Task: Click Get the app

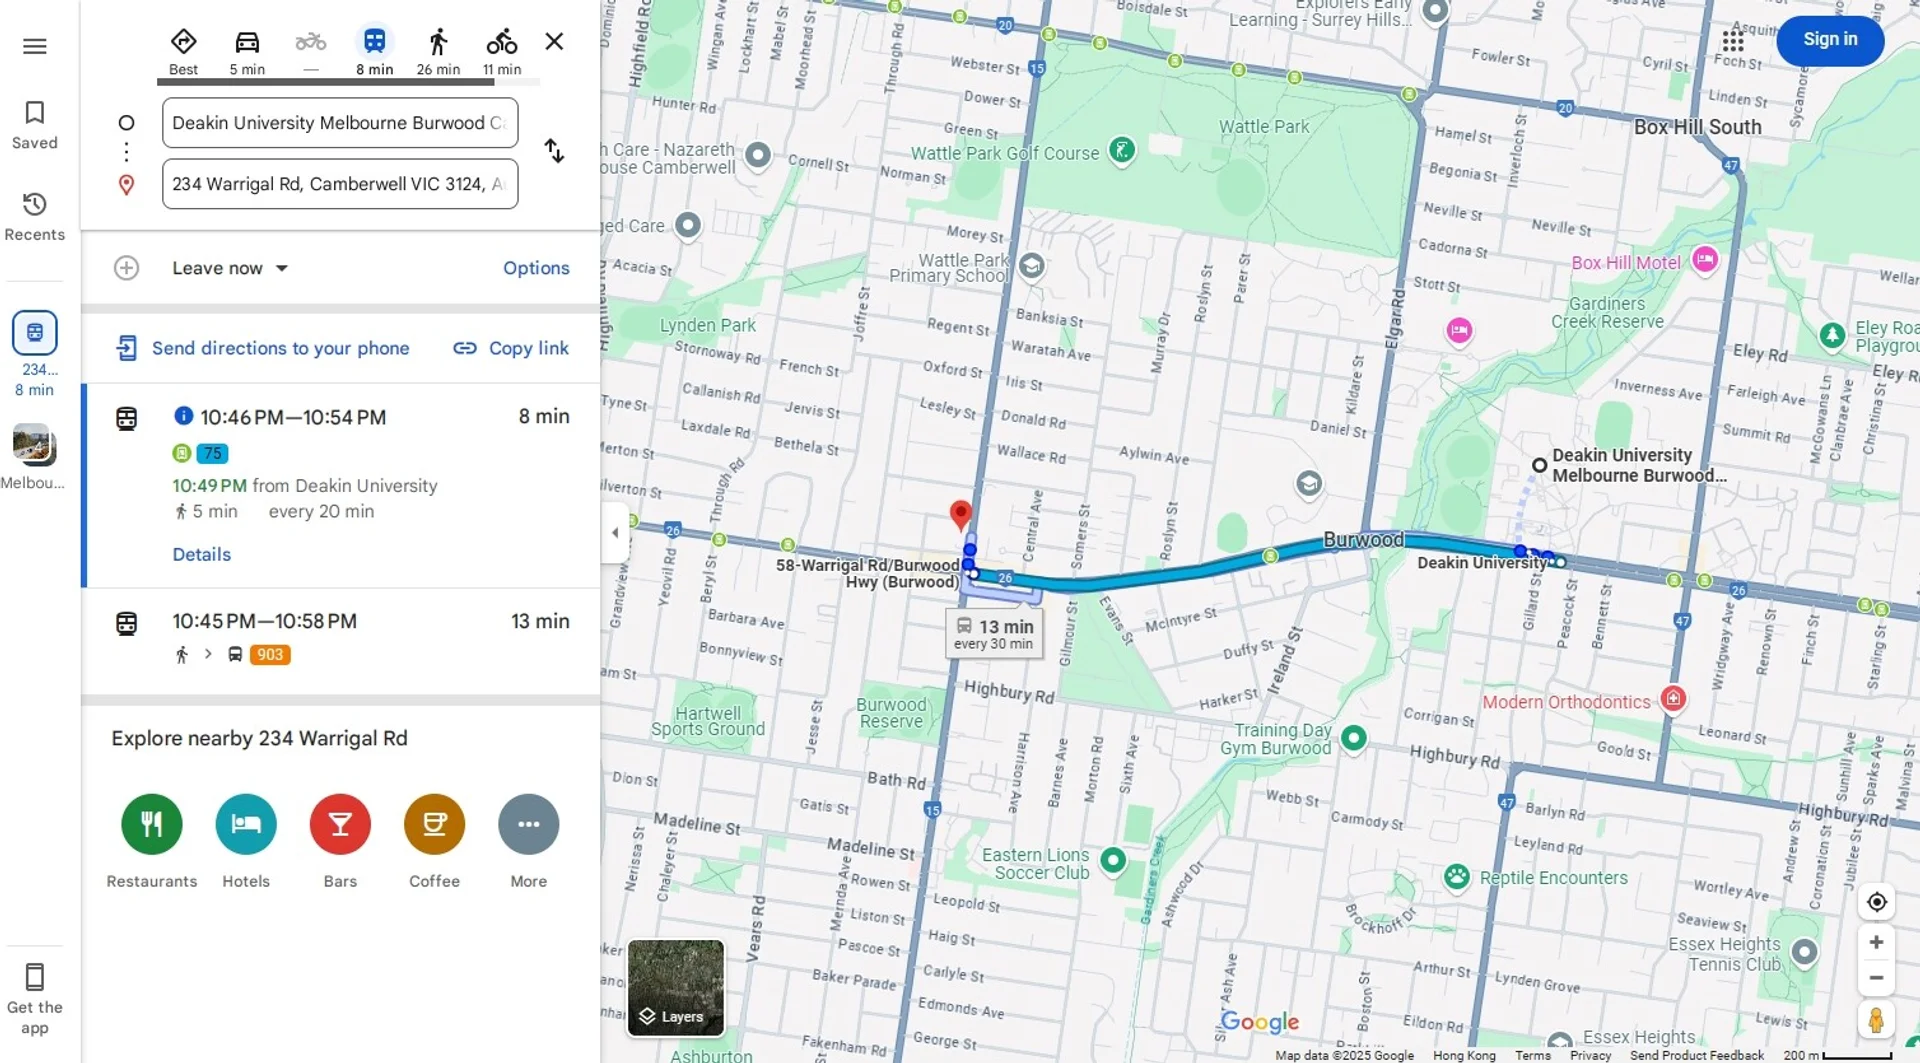Action: tap(35, 999)
